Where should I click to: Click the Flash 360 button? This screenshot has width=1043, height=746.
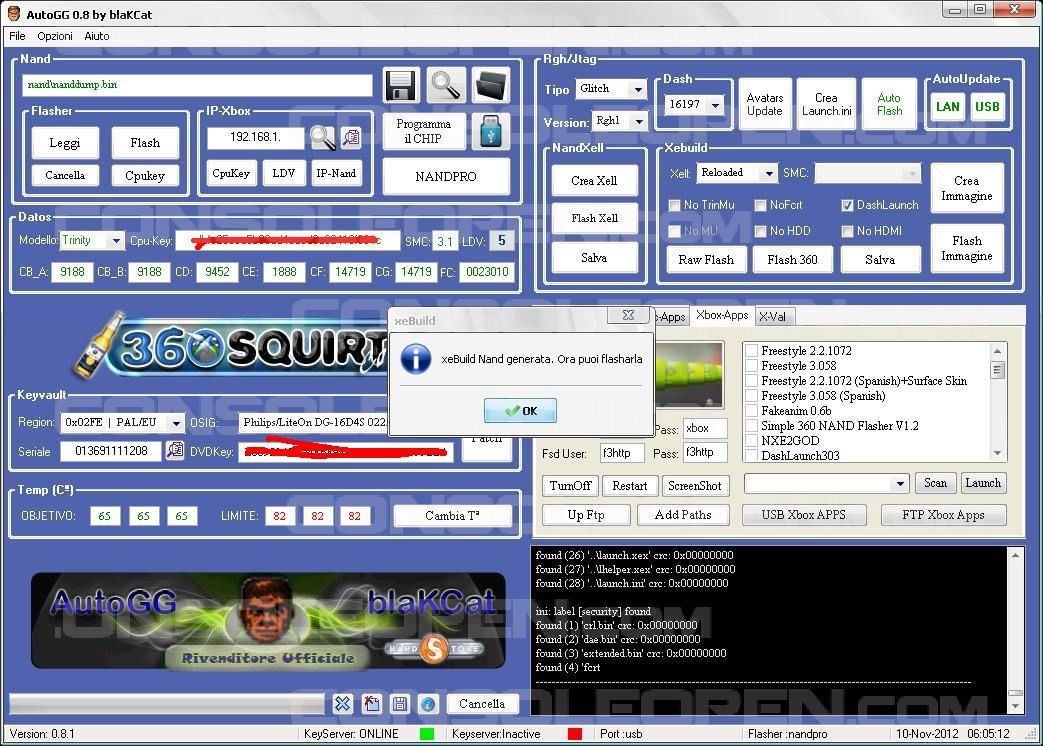click(x=792, y=259)
